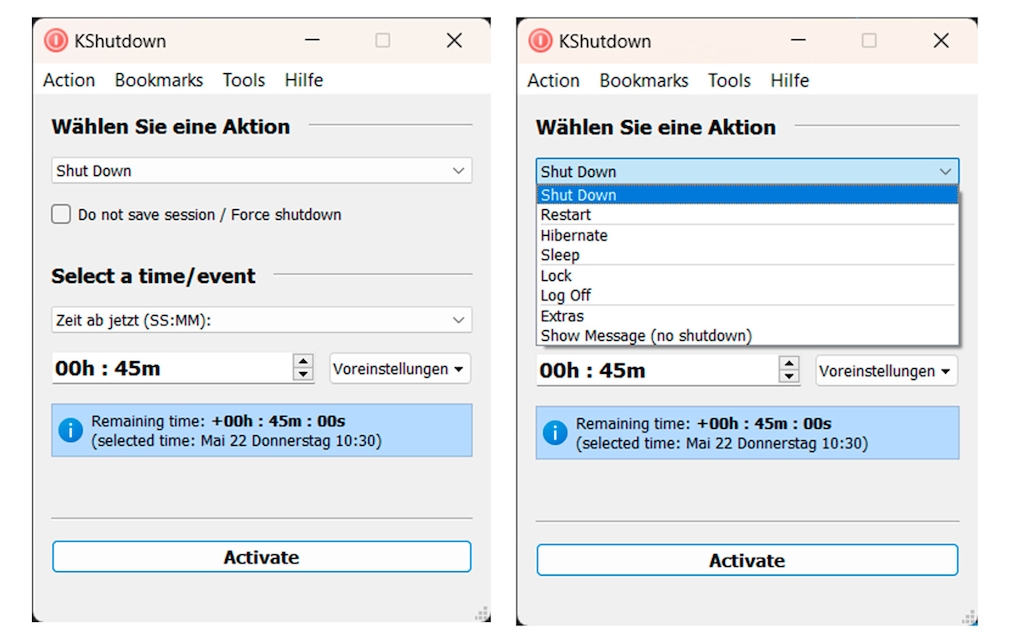
Task: Click blue info icon in left window
Action: 70,430
